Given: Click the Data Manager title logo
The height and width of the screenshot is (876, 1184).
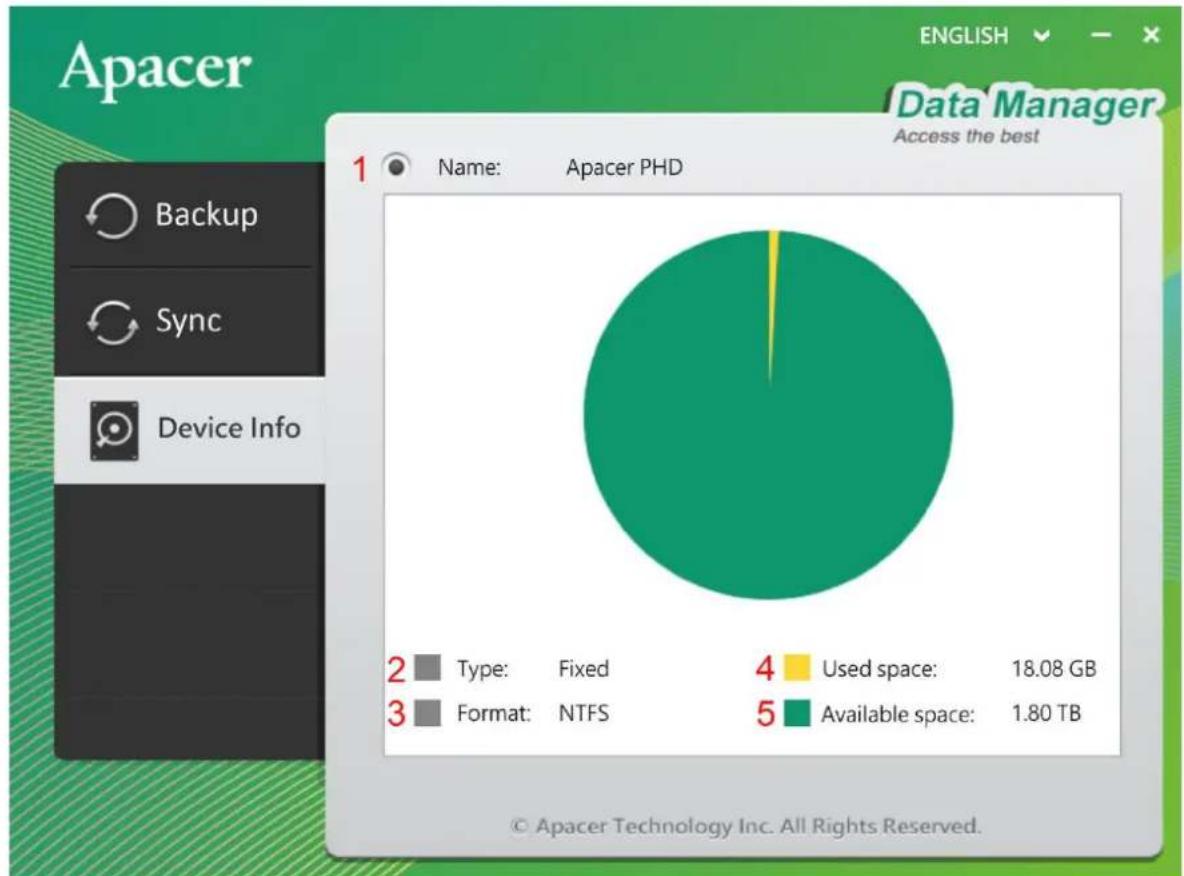Looking at the screenshot, I should click(x=1024, y=104).
